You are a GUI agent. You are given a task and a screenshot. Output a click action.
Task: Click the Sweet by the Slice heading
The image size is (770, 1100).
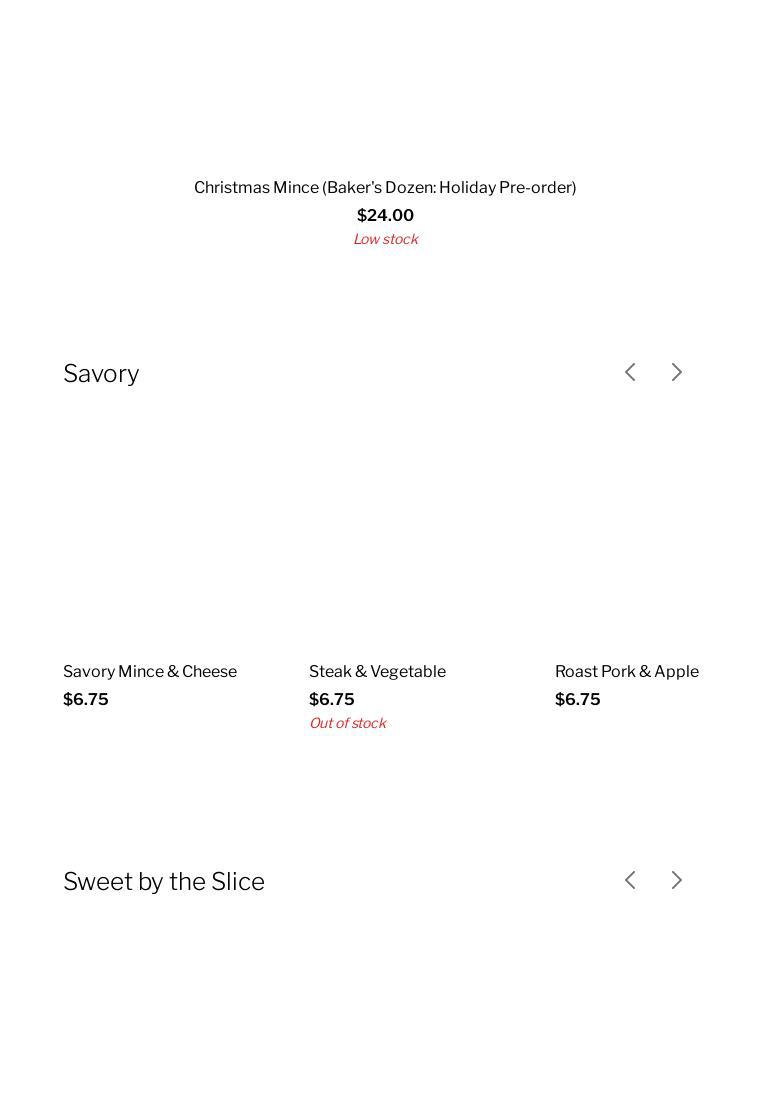164,881
